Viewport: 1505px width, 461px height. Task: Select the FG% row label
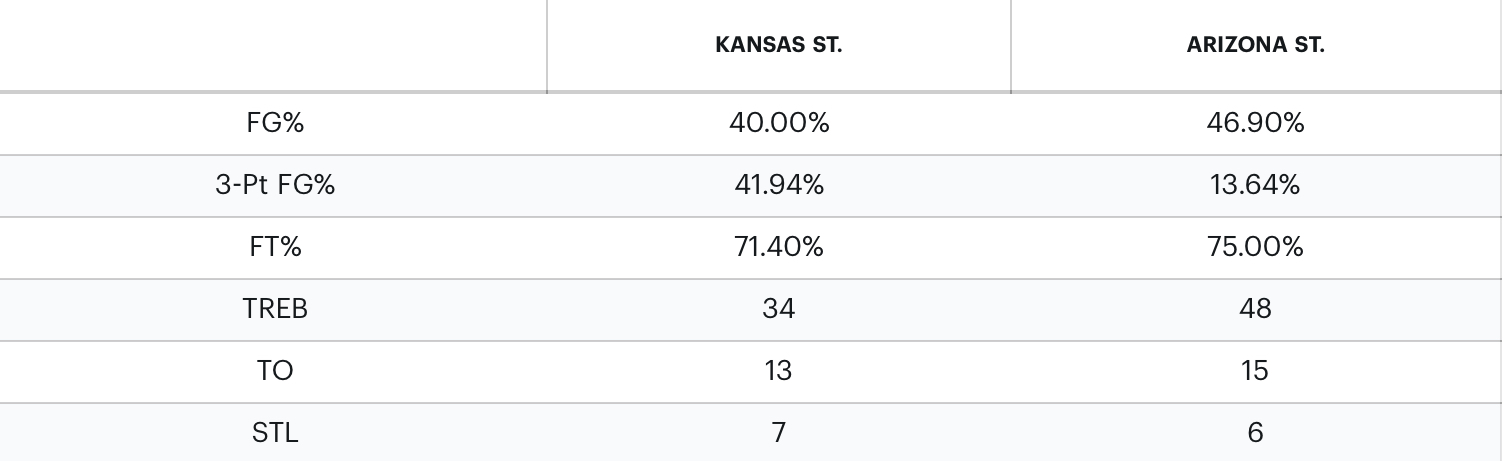(x=275, y=123)
